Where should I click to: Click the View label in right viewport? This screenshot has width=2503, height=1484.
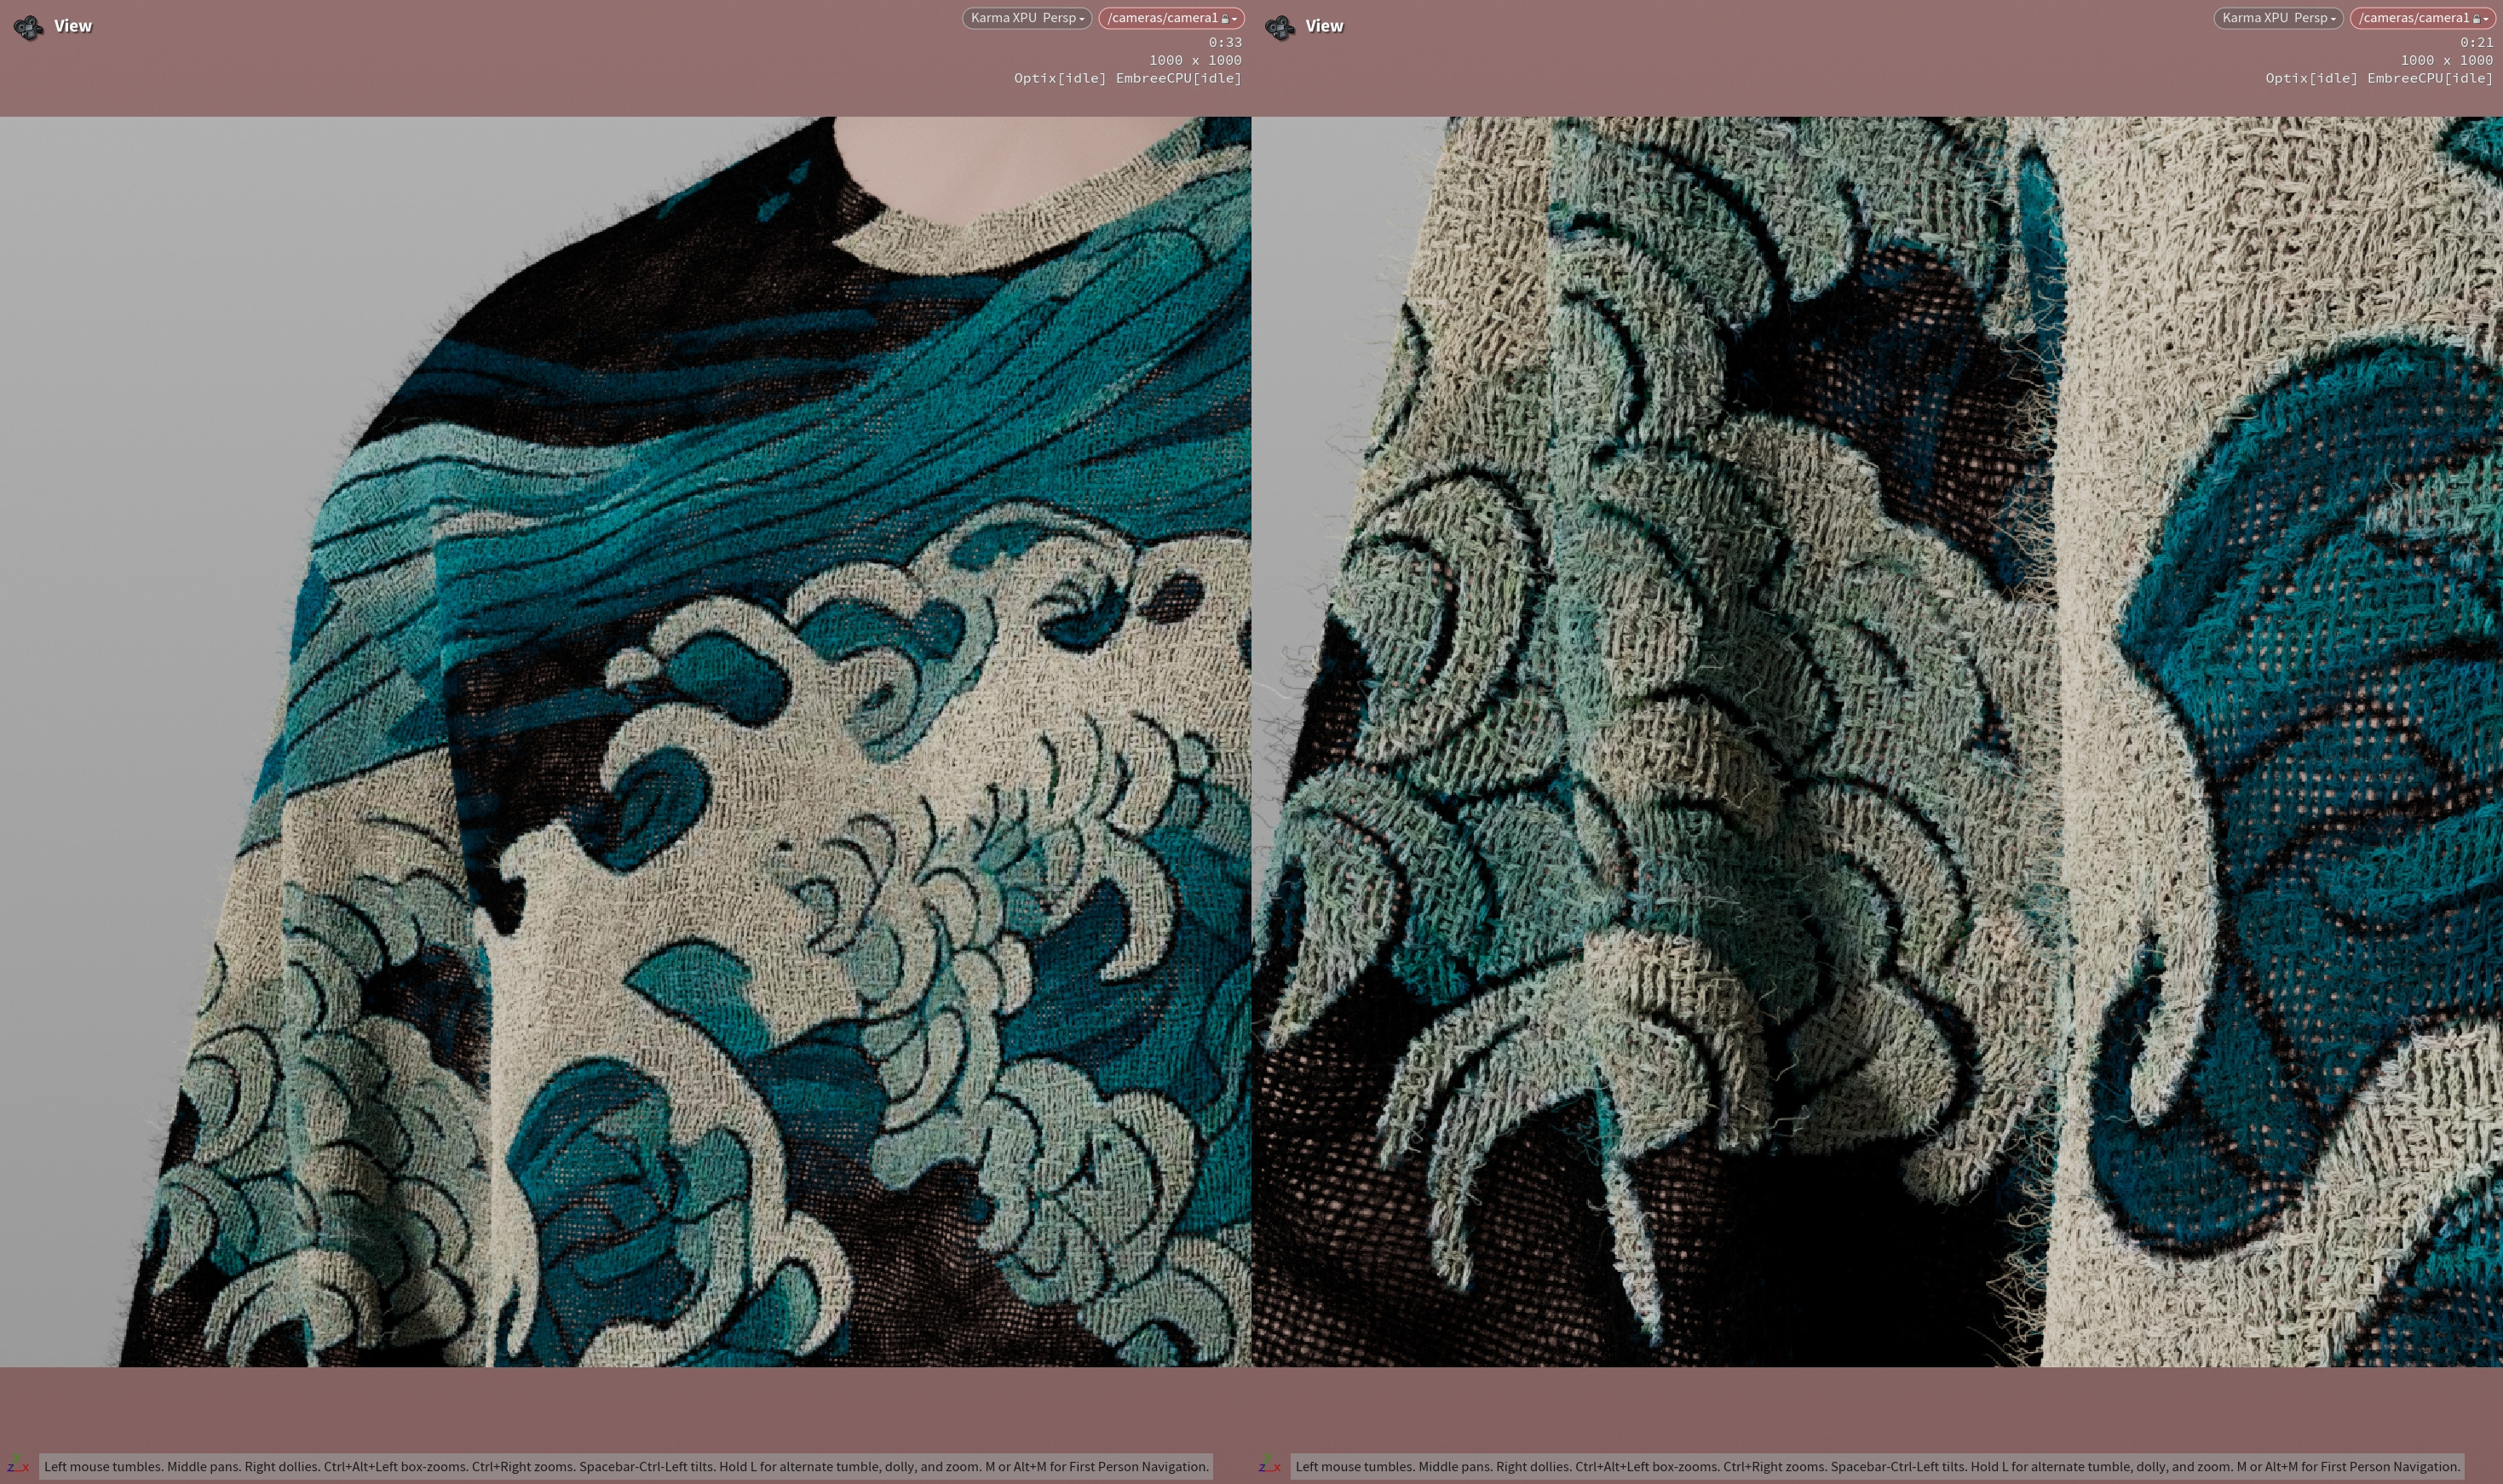click(1324, 27)
